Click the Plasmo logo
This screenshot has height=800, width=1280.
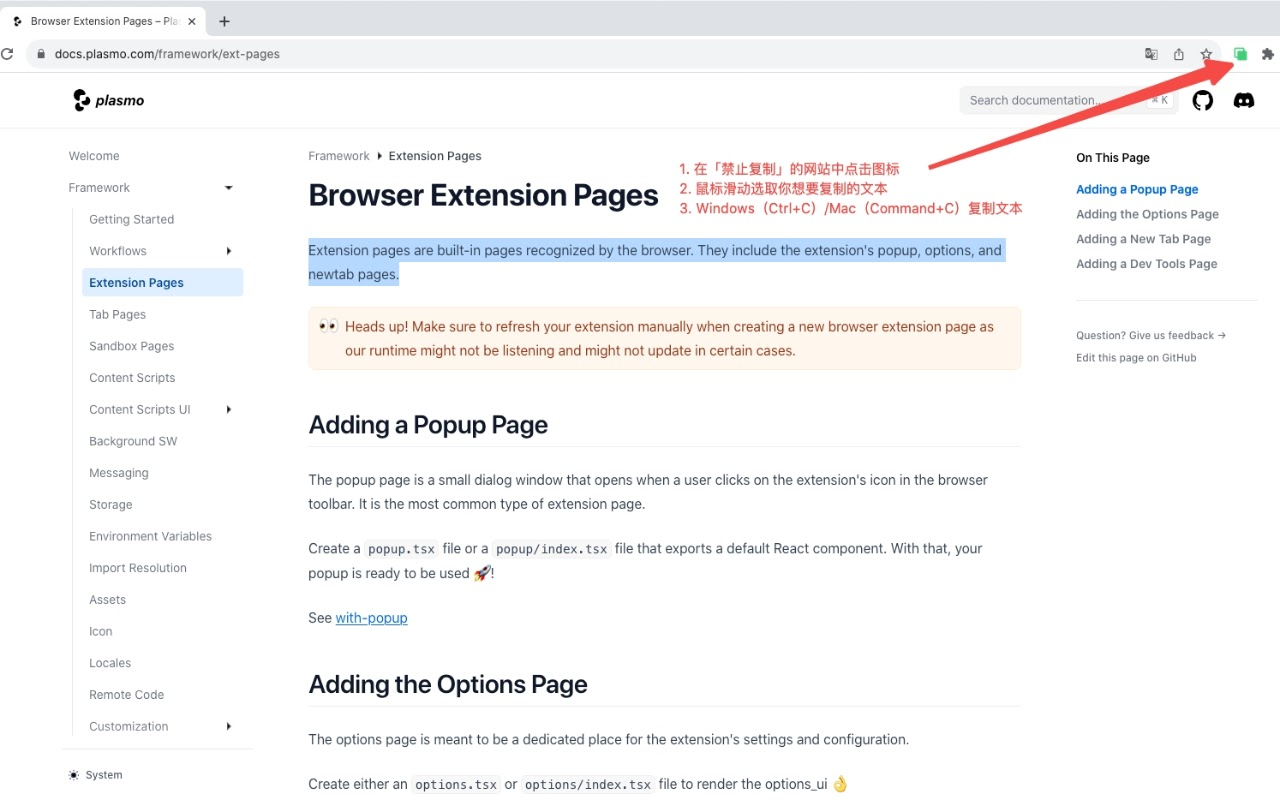click(109, 100)
